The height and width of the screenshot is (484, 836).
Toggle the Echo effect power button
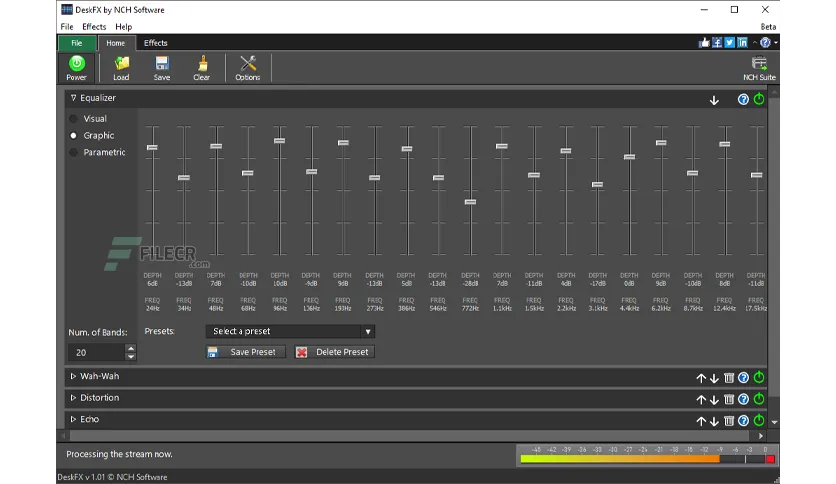tap(758, 421)
